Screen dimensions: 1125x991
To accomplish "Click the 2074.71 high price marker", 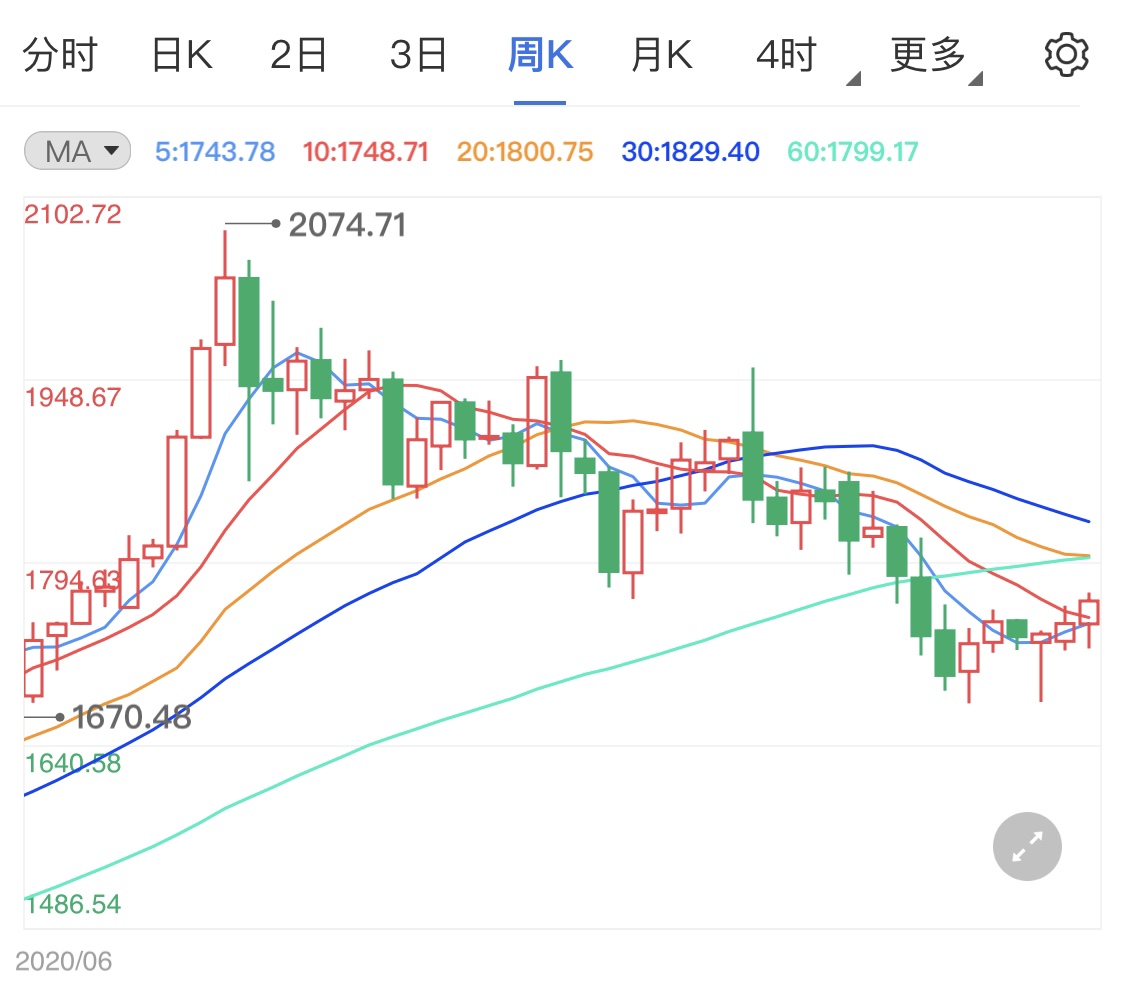I will click(x=347, y=225).
